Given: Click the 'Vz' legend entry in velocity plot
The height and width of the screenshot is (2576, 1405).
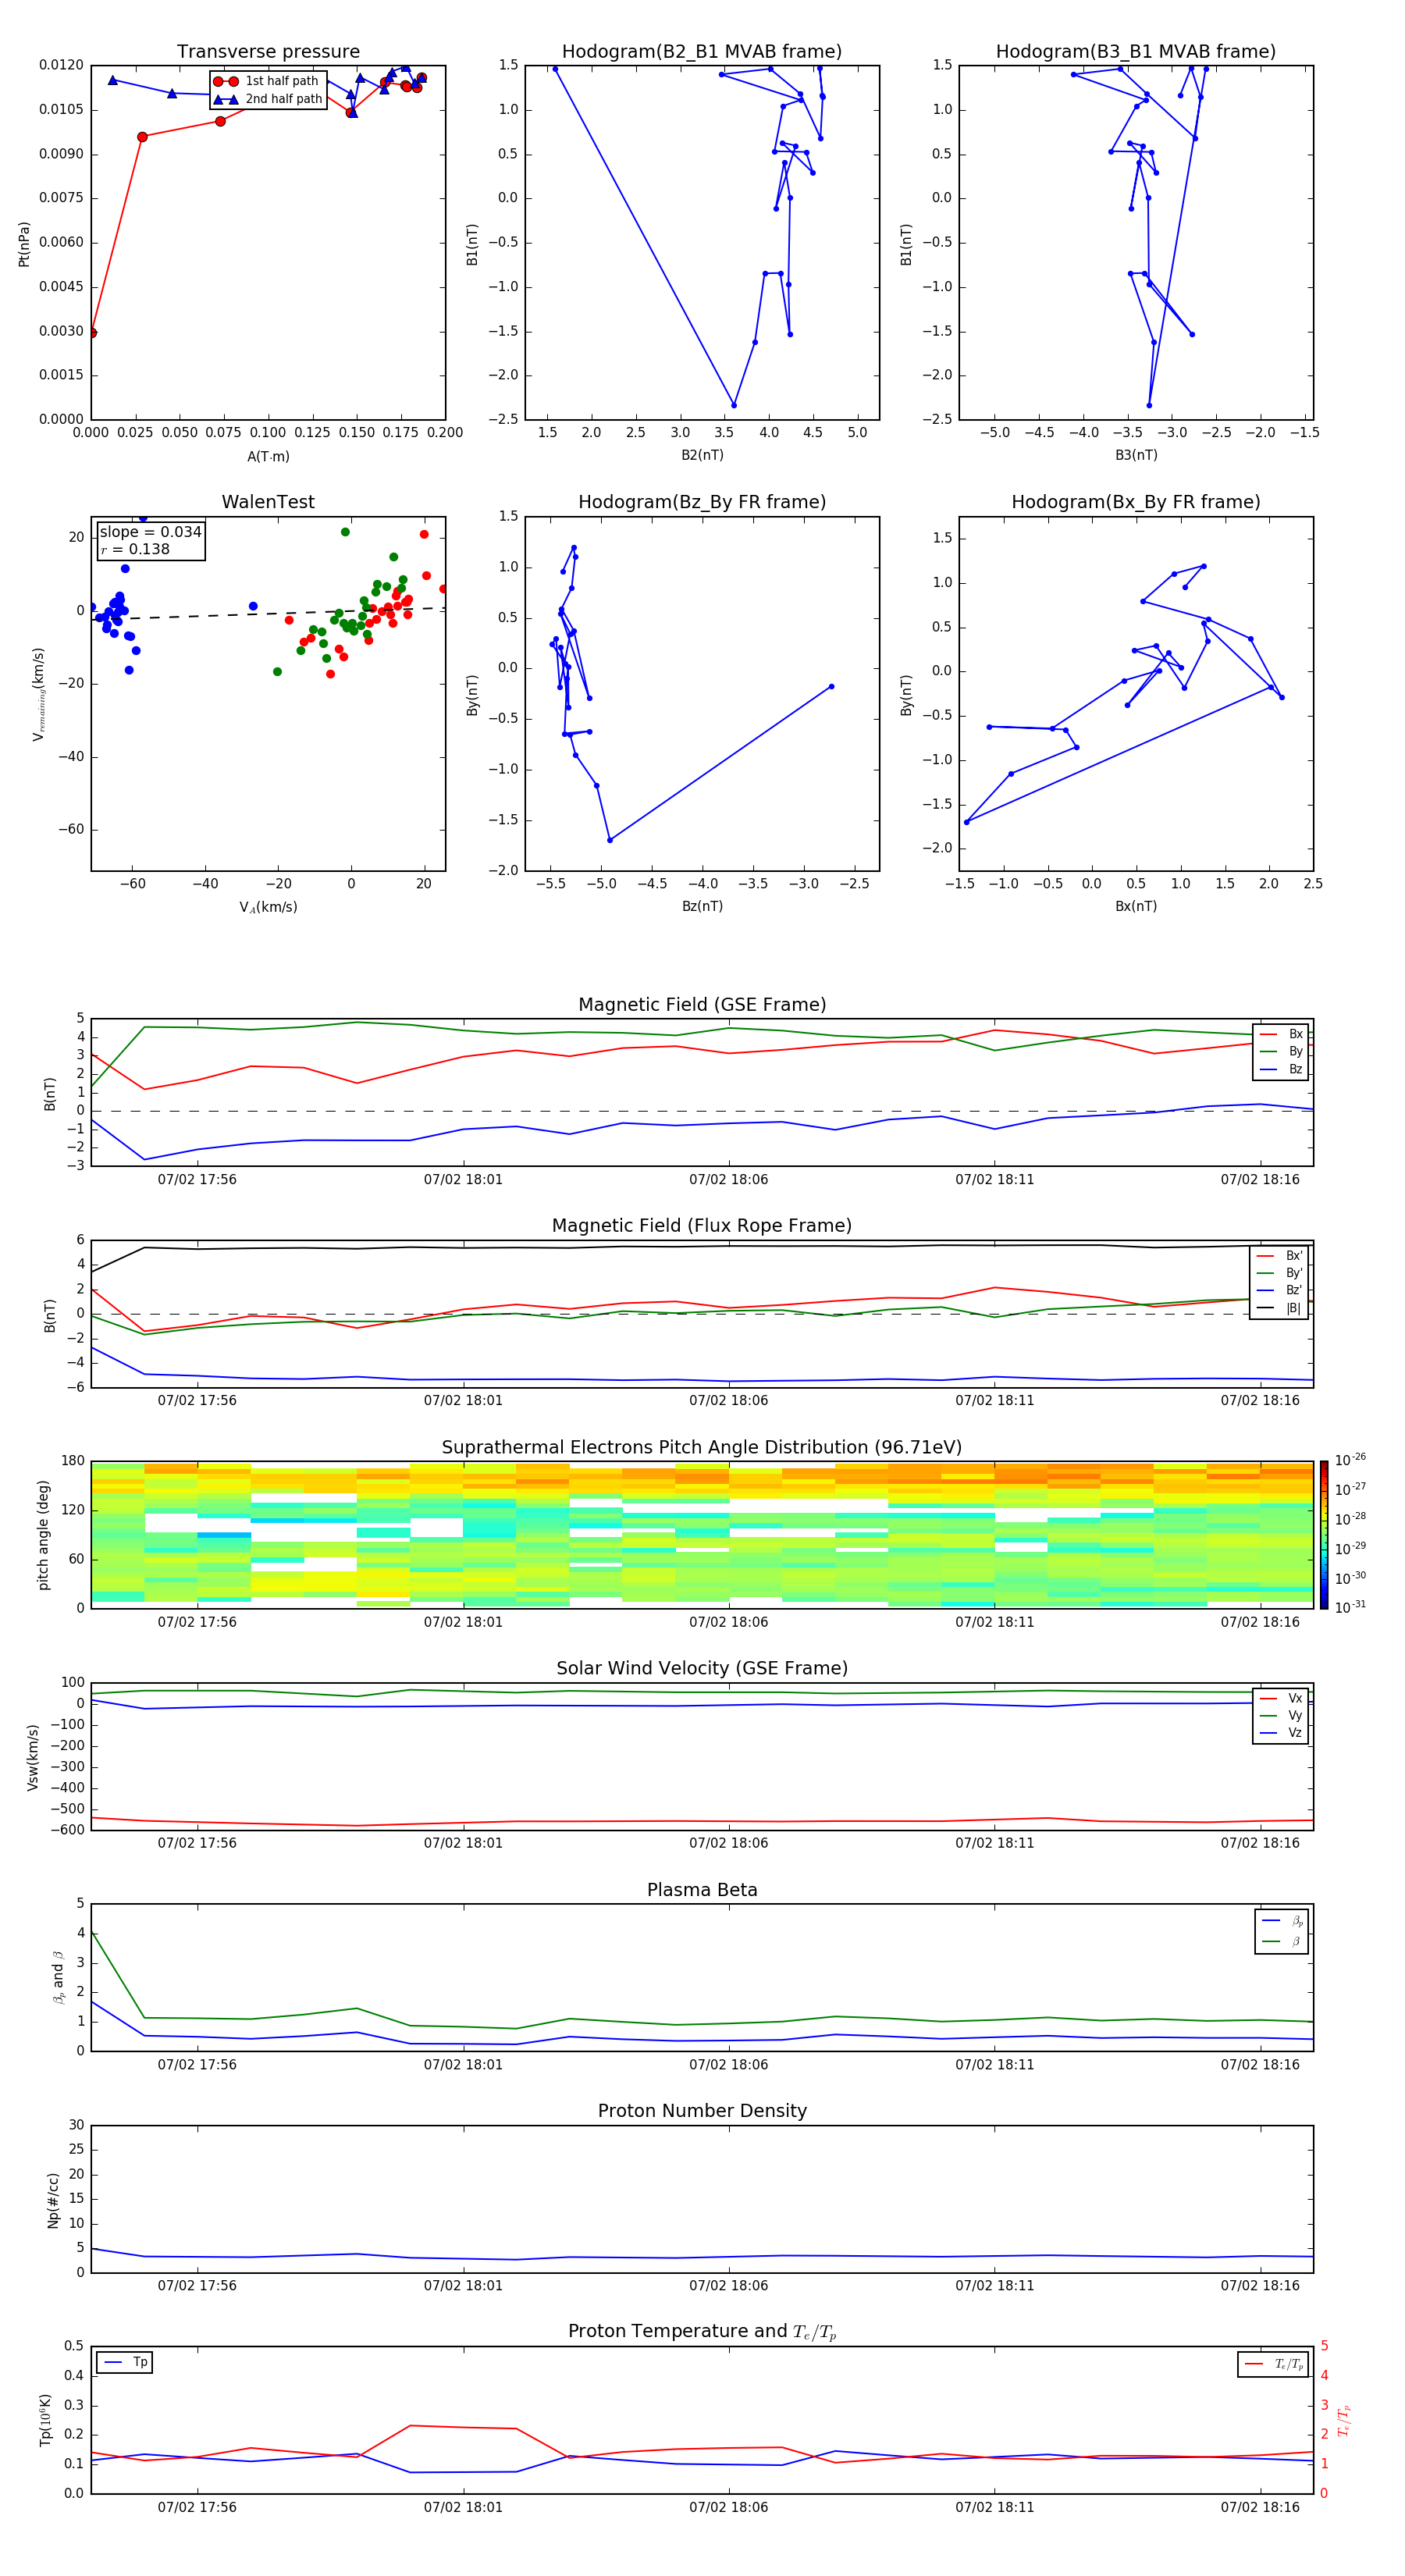Looking at the screenshot, I should pos(1281,1732).
